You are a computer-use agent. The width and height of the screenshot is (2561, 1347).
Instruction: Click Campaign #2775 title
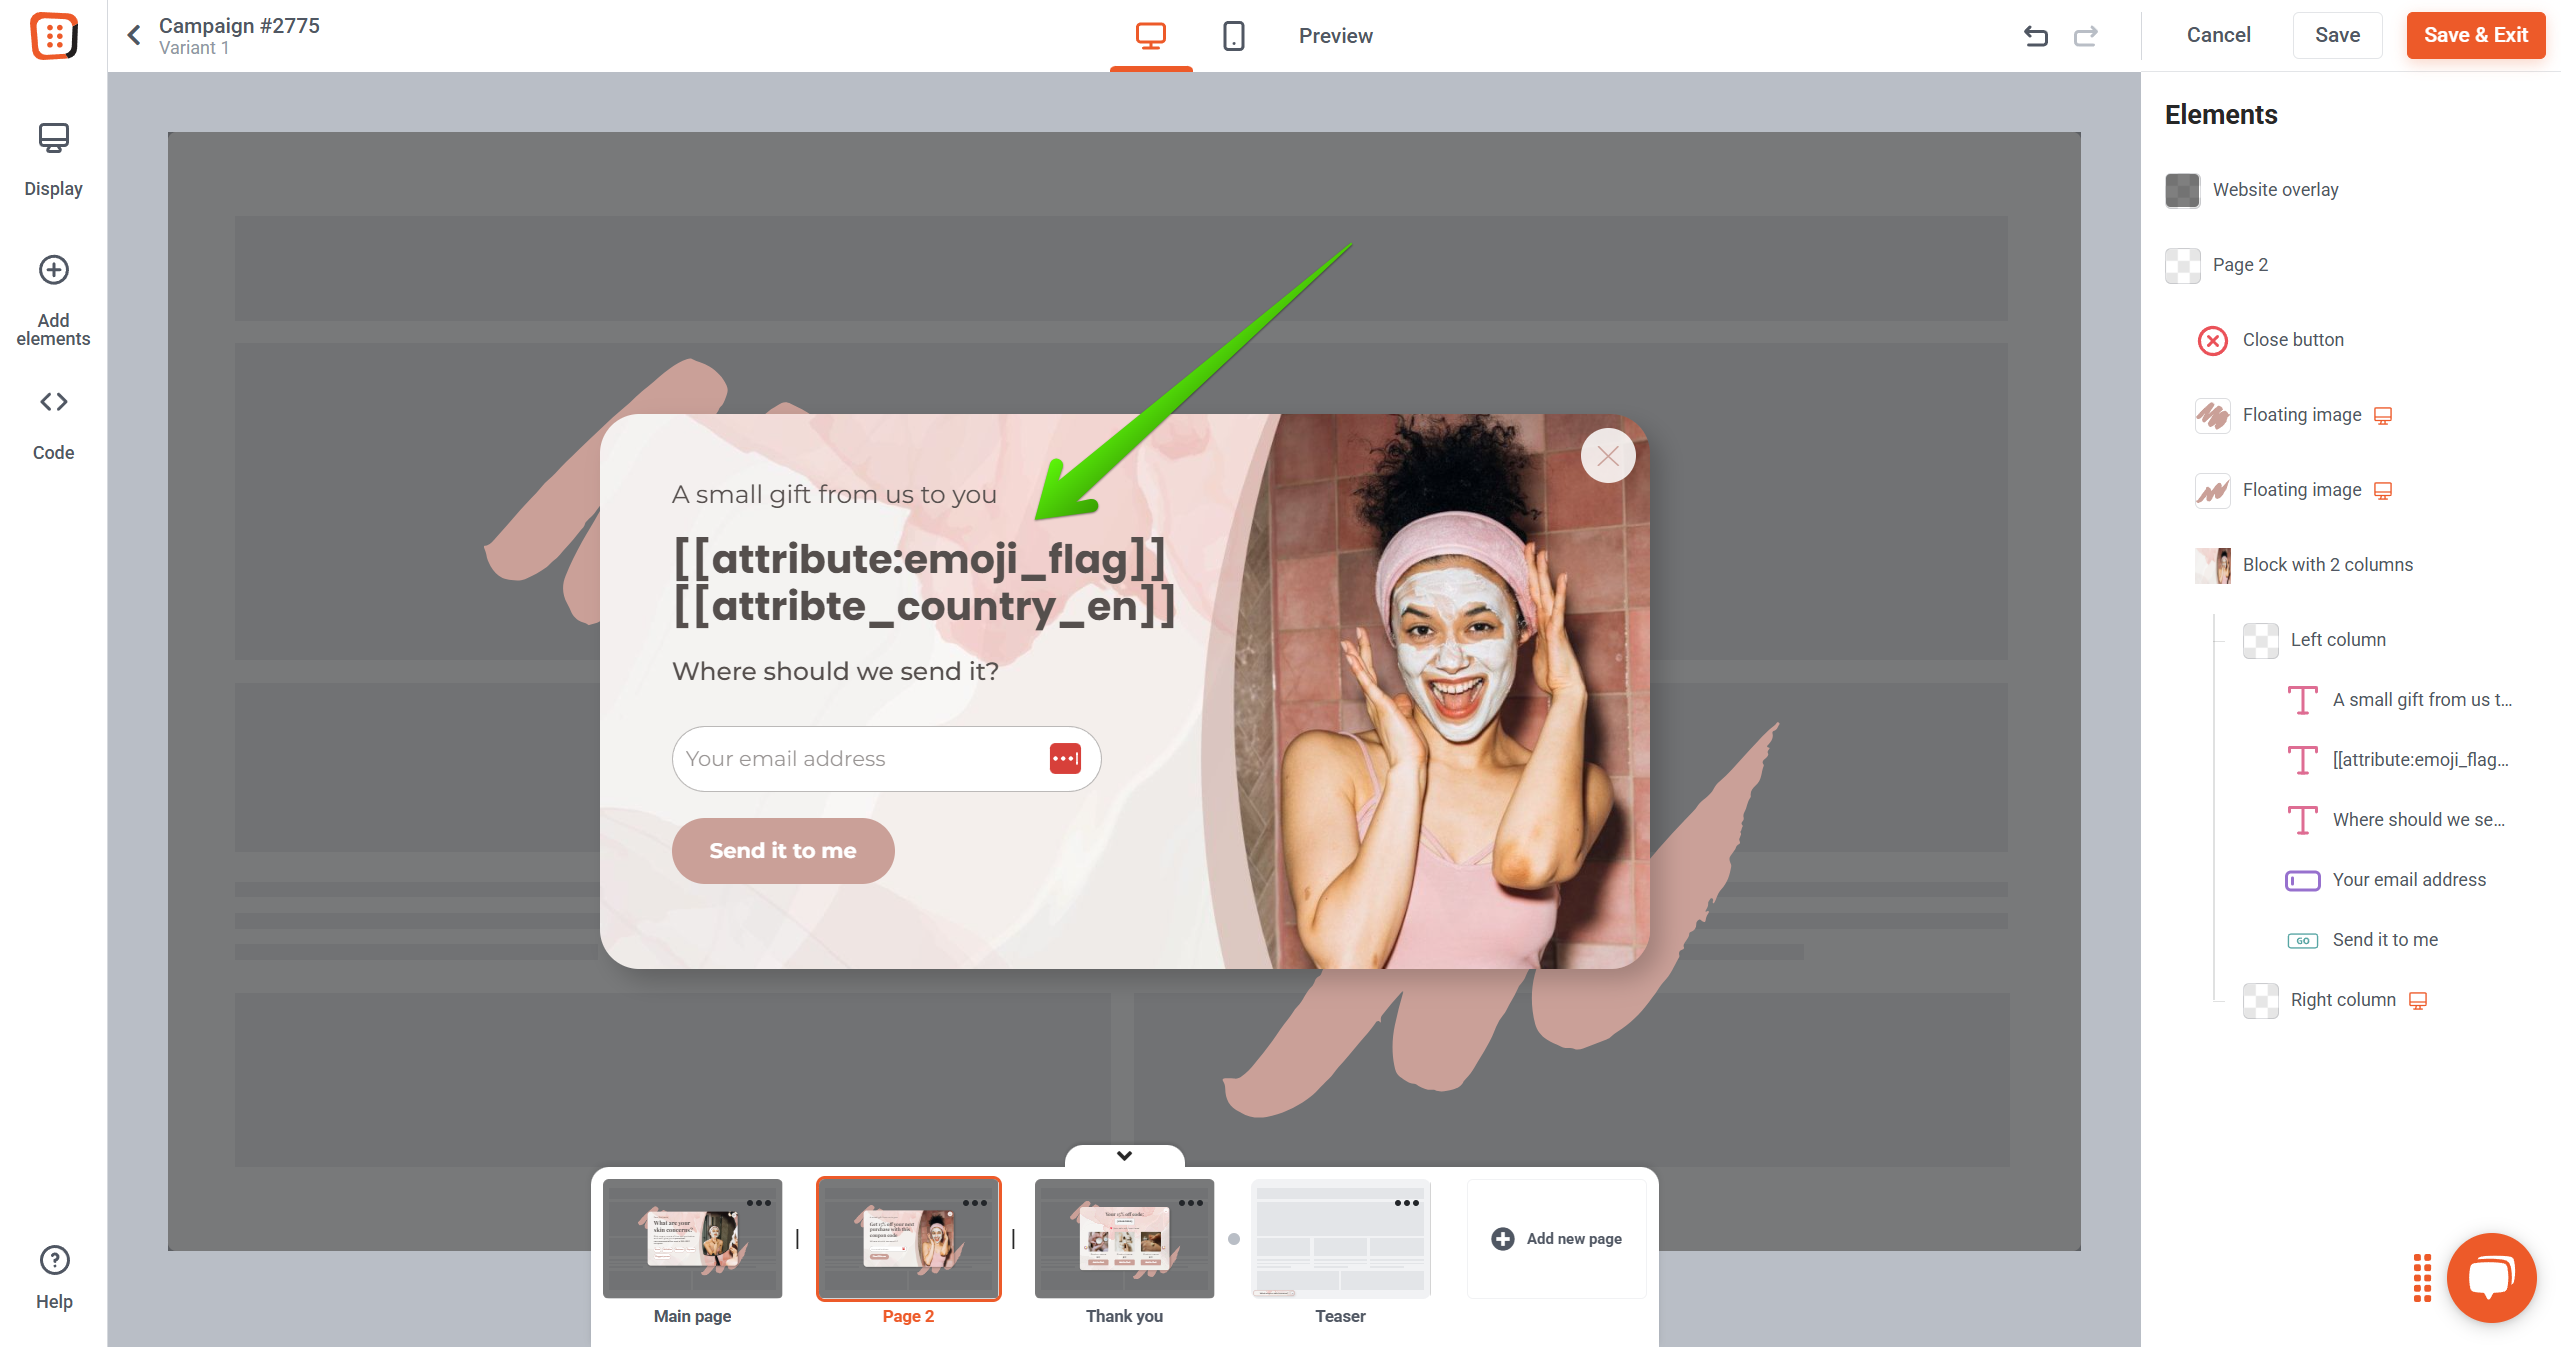click(239, 25)
